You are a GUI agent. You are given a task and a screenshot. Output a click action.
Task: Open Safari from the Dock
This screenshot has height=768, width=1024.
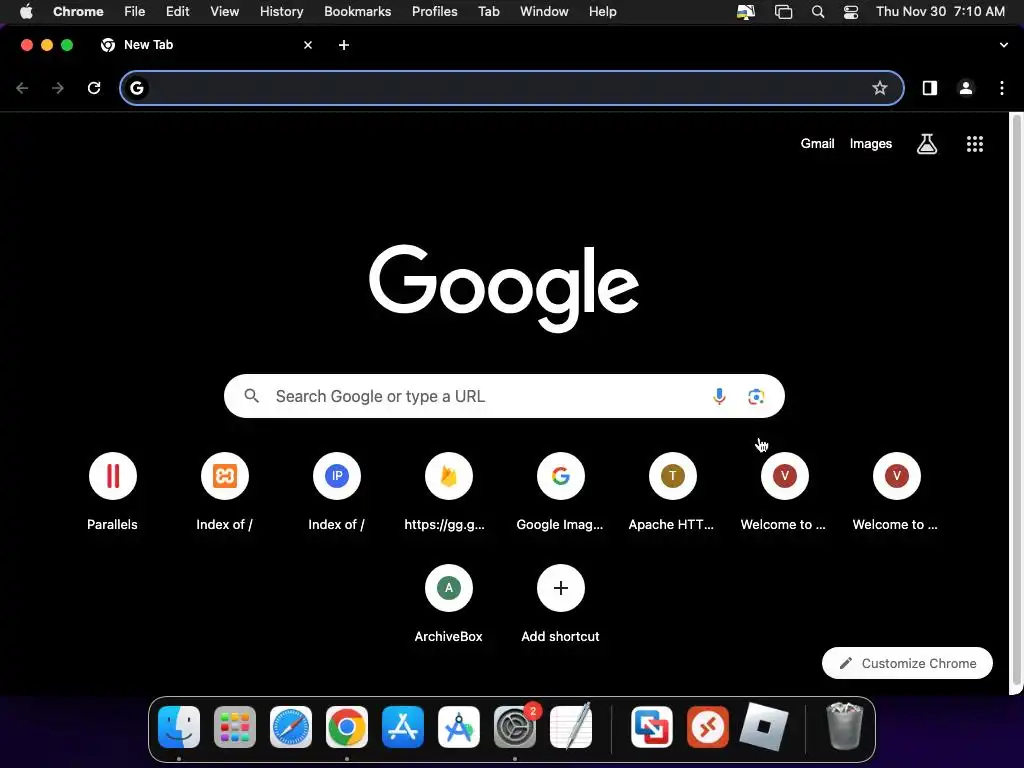(291, 727)
